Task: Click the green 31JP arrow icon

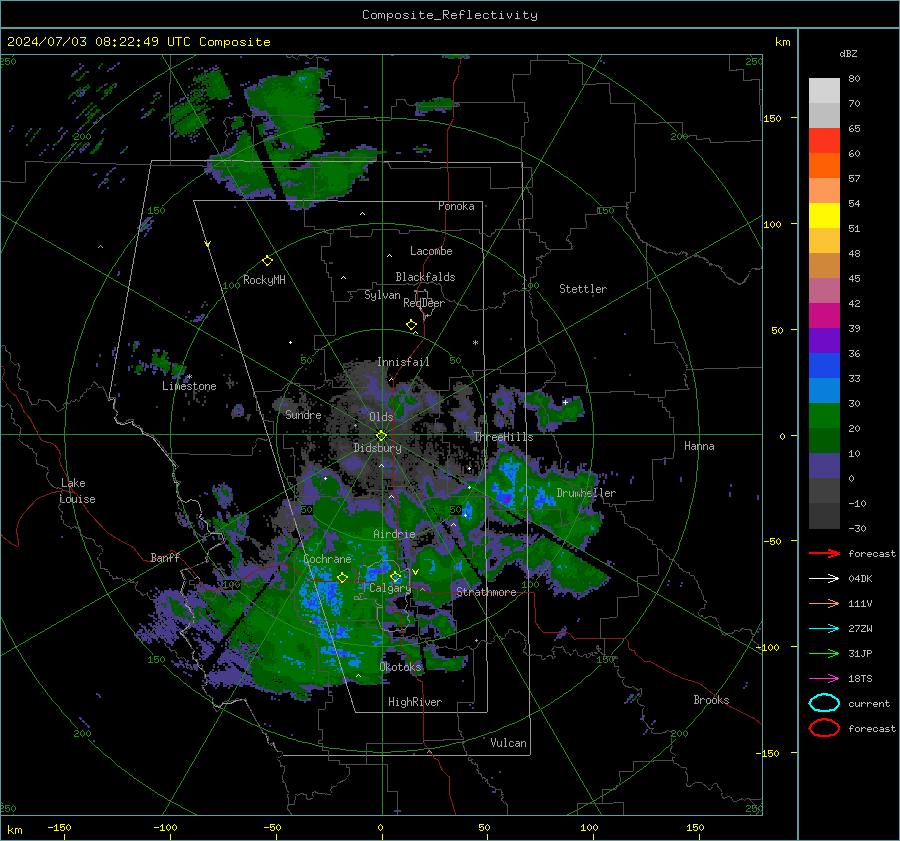Action: pyautogui.click(x=824, y=653)
